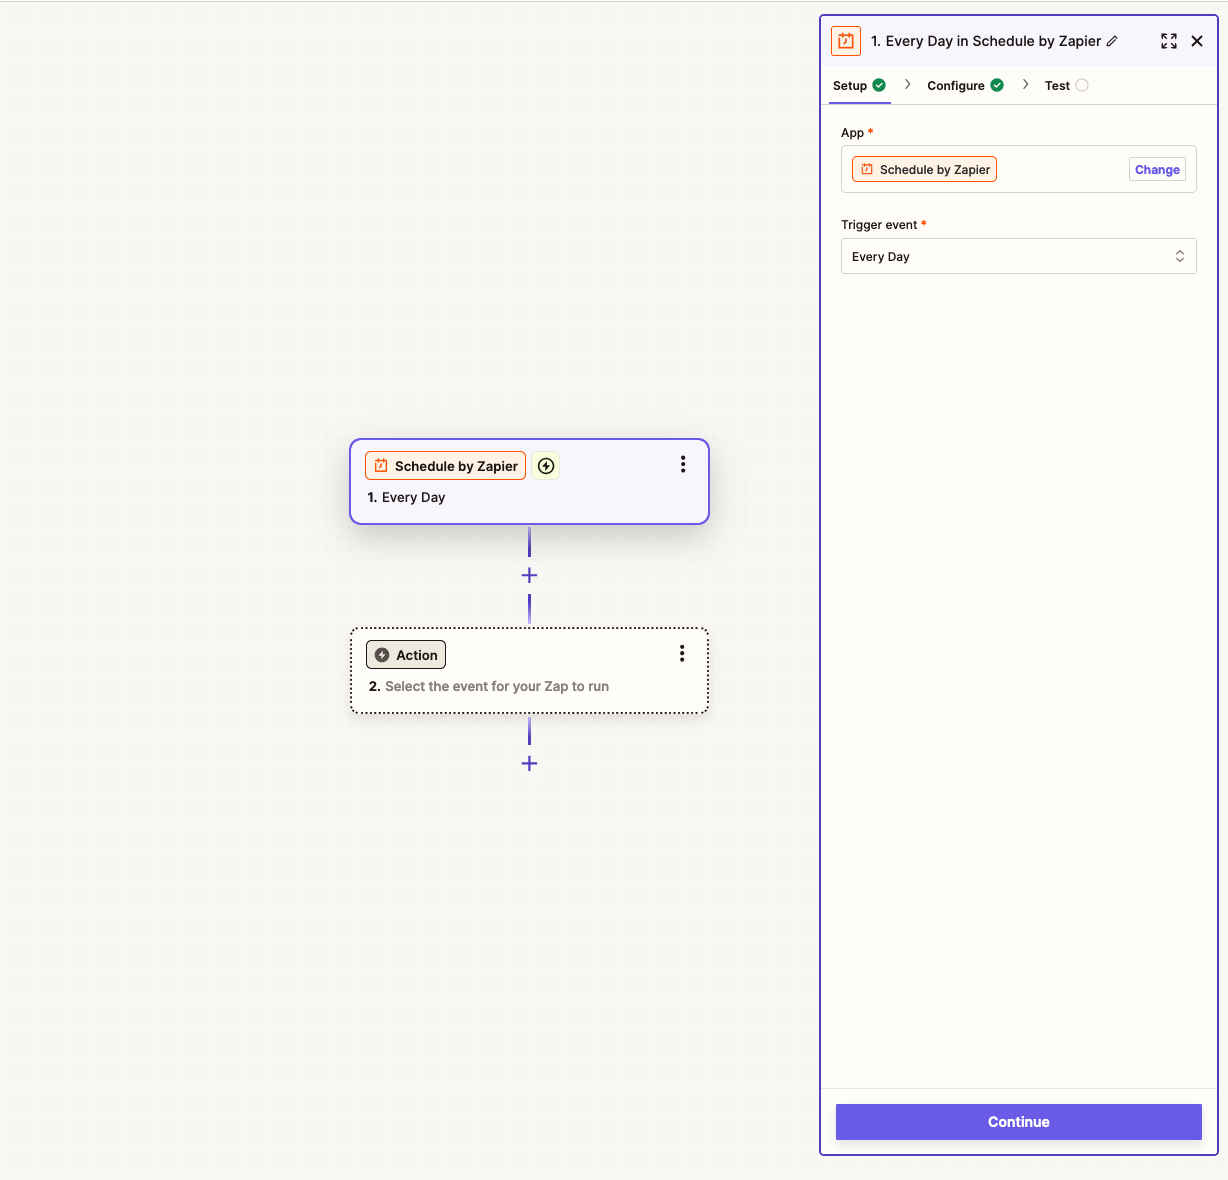Close the step editor panel

click(x=1197, y=41)
